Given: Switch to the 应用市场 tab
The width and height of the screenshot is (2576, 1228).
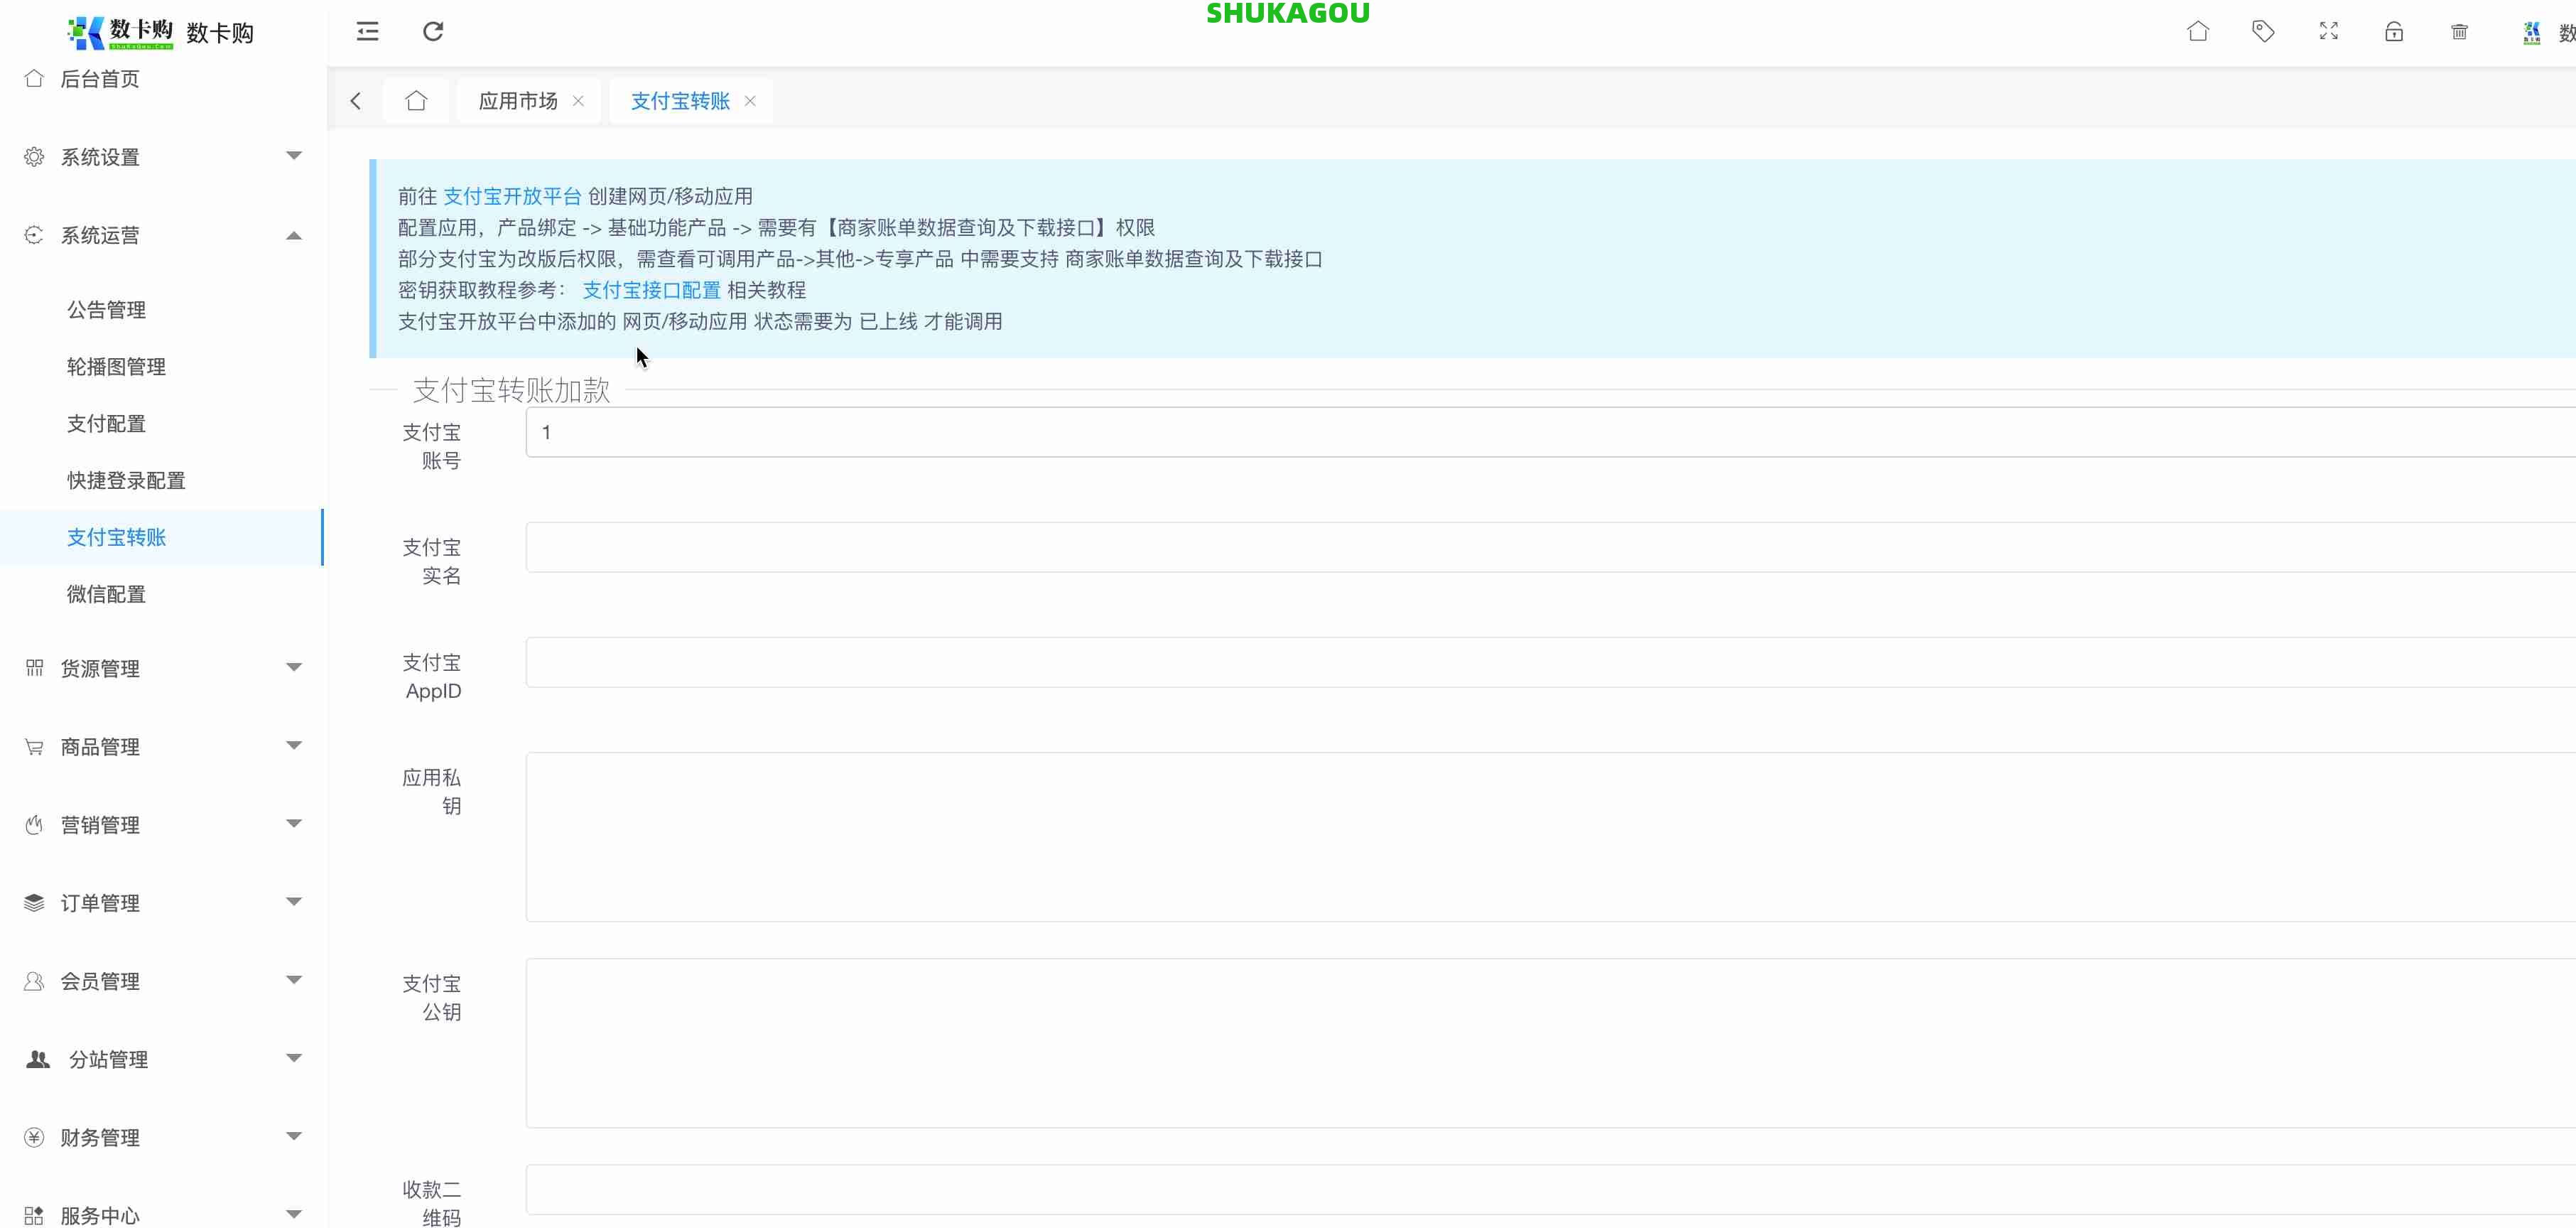Looking at the screenshot, I should 517,101.
